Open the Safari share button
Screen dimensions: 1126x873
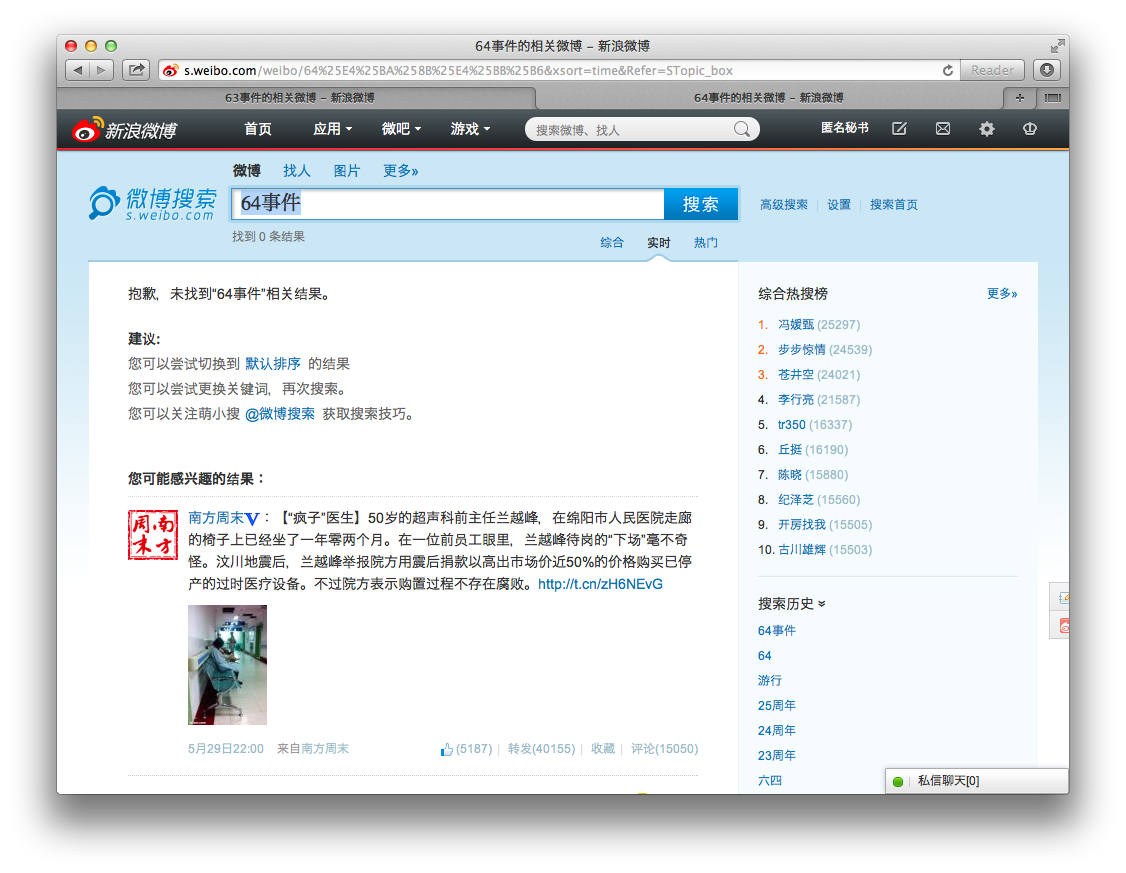[x=136, y=70]
